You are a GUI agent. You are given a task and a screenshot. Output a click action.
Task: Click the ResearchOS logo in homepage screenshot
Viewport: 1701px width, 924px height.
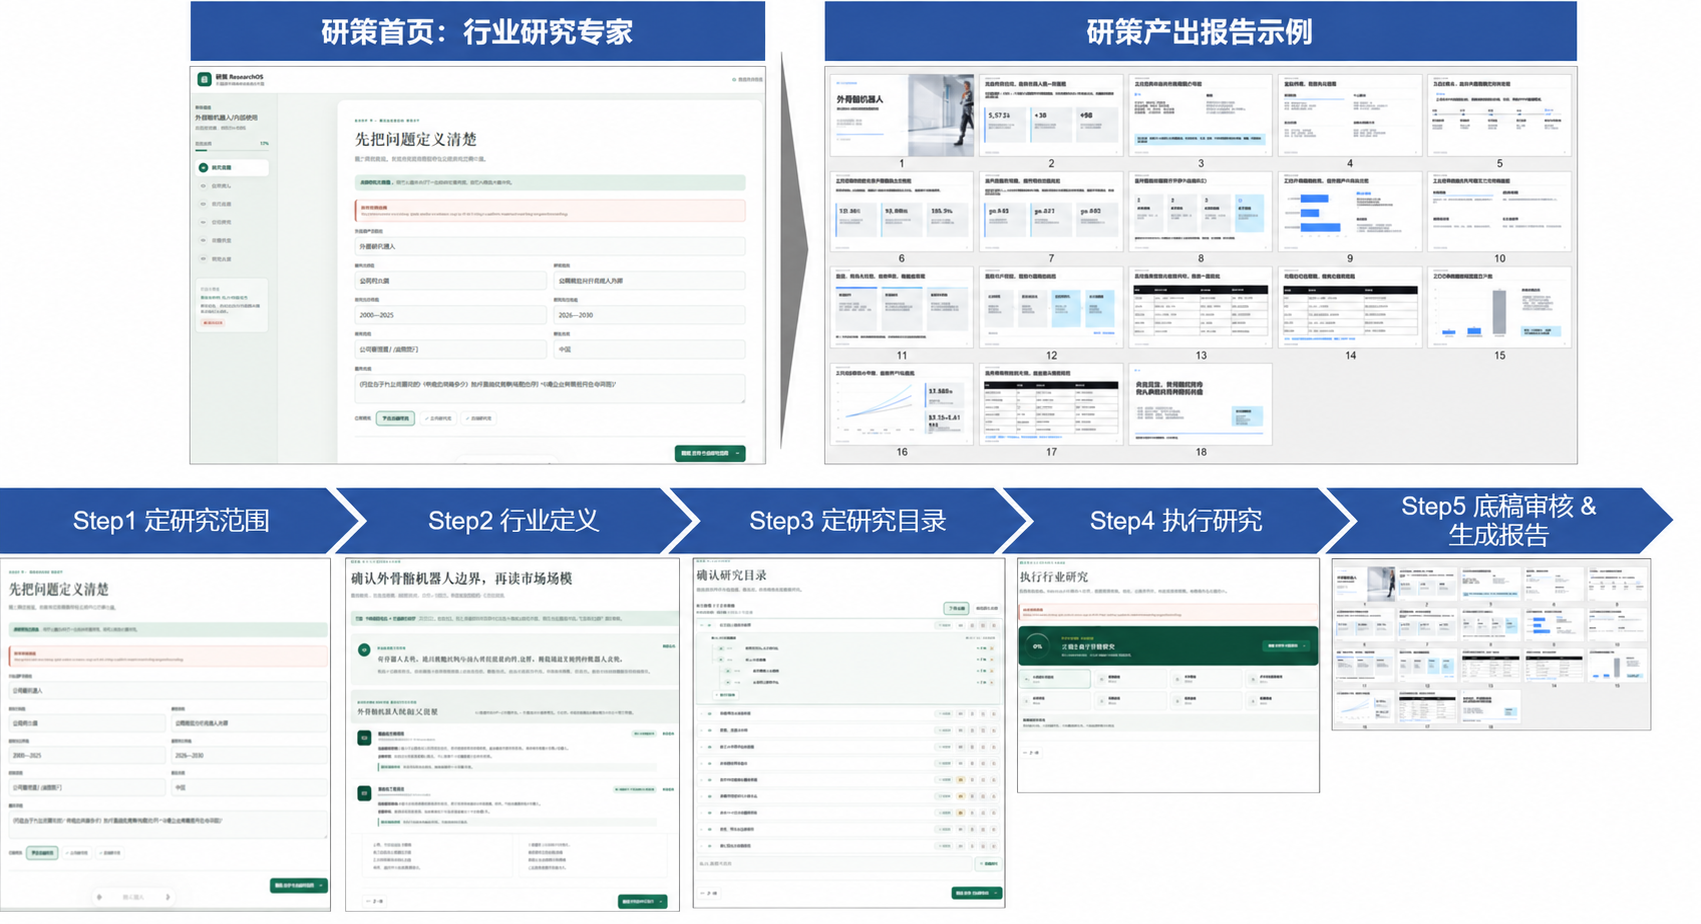204,78
